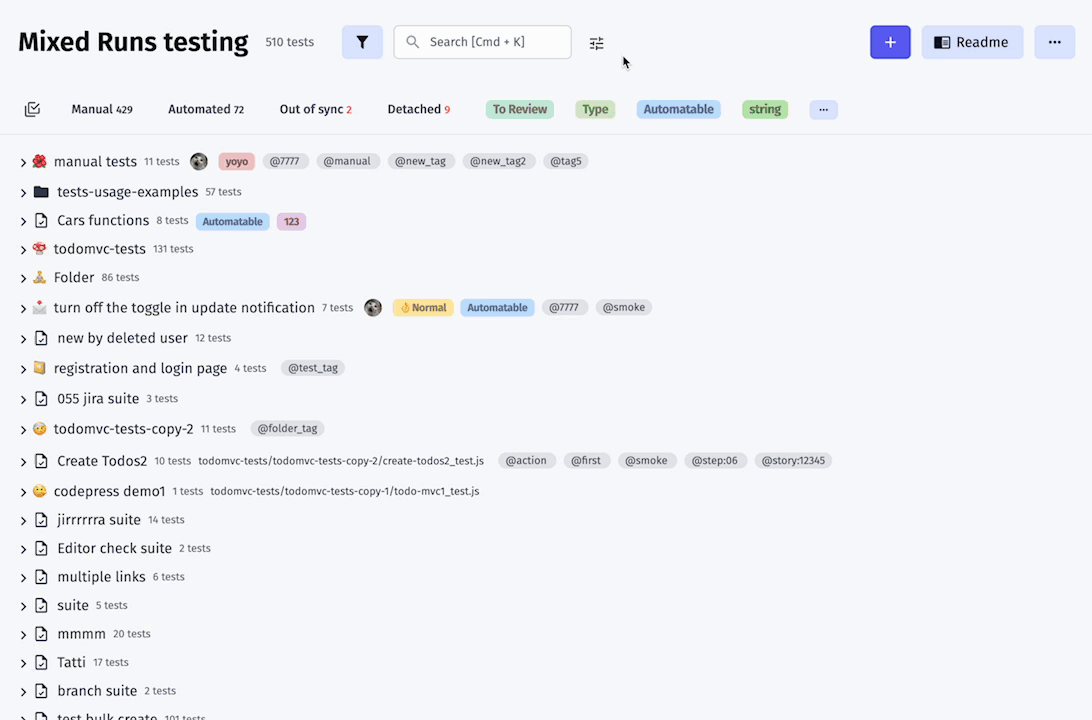This screenshot has width=1092, height=720.
Task: Click the file icon of Create Todos2
Action: click(x=41, y=461)
